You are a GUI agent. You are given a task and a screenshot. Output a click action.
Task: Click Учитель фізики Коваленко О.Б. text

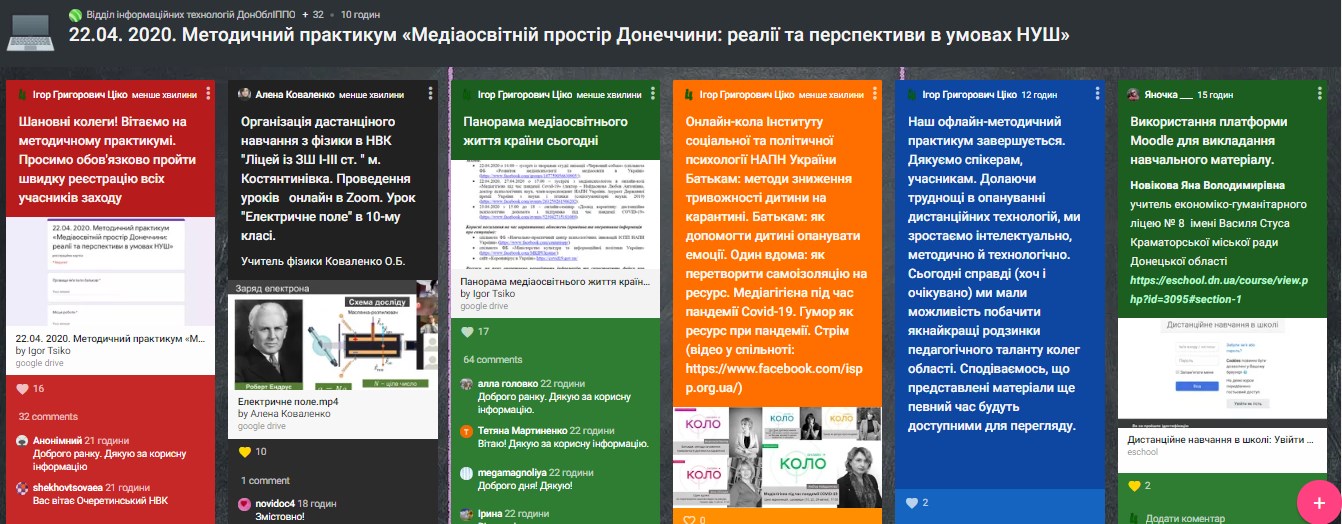(323, 261)
